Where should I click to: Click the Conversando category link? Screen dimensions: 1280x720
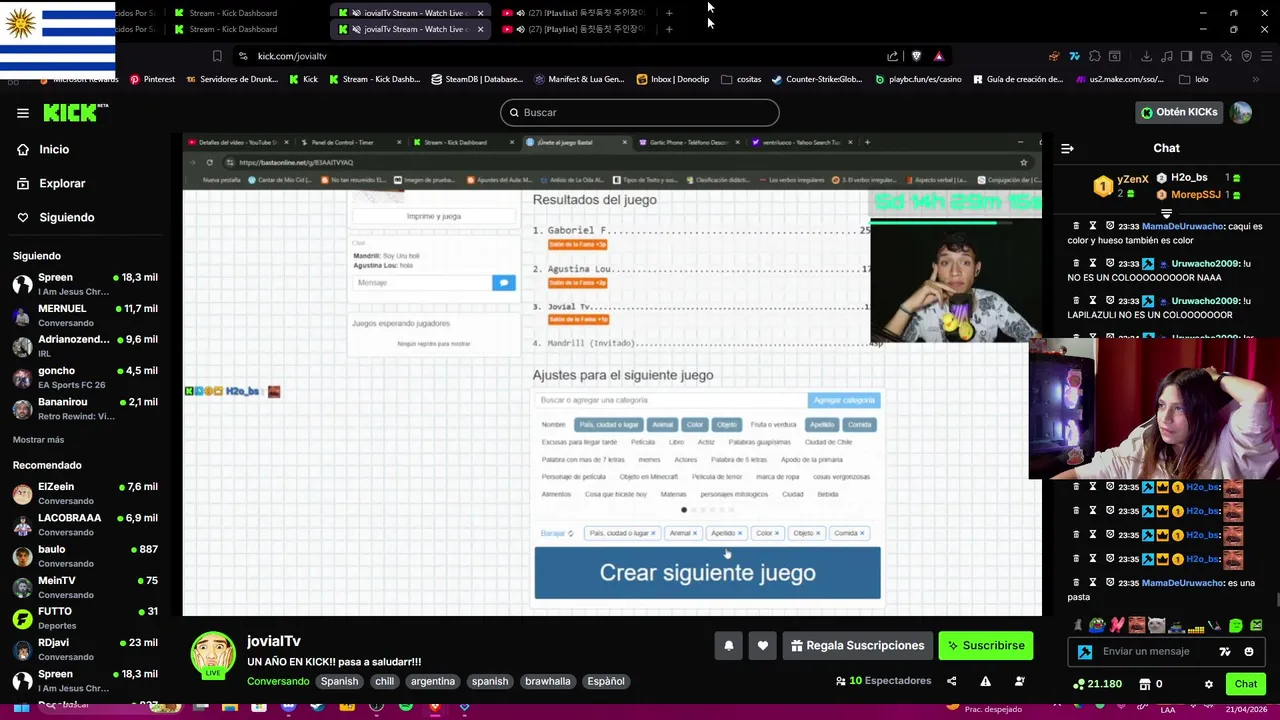[278, 681]
